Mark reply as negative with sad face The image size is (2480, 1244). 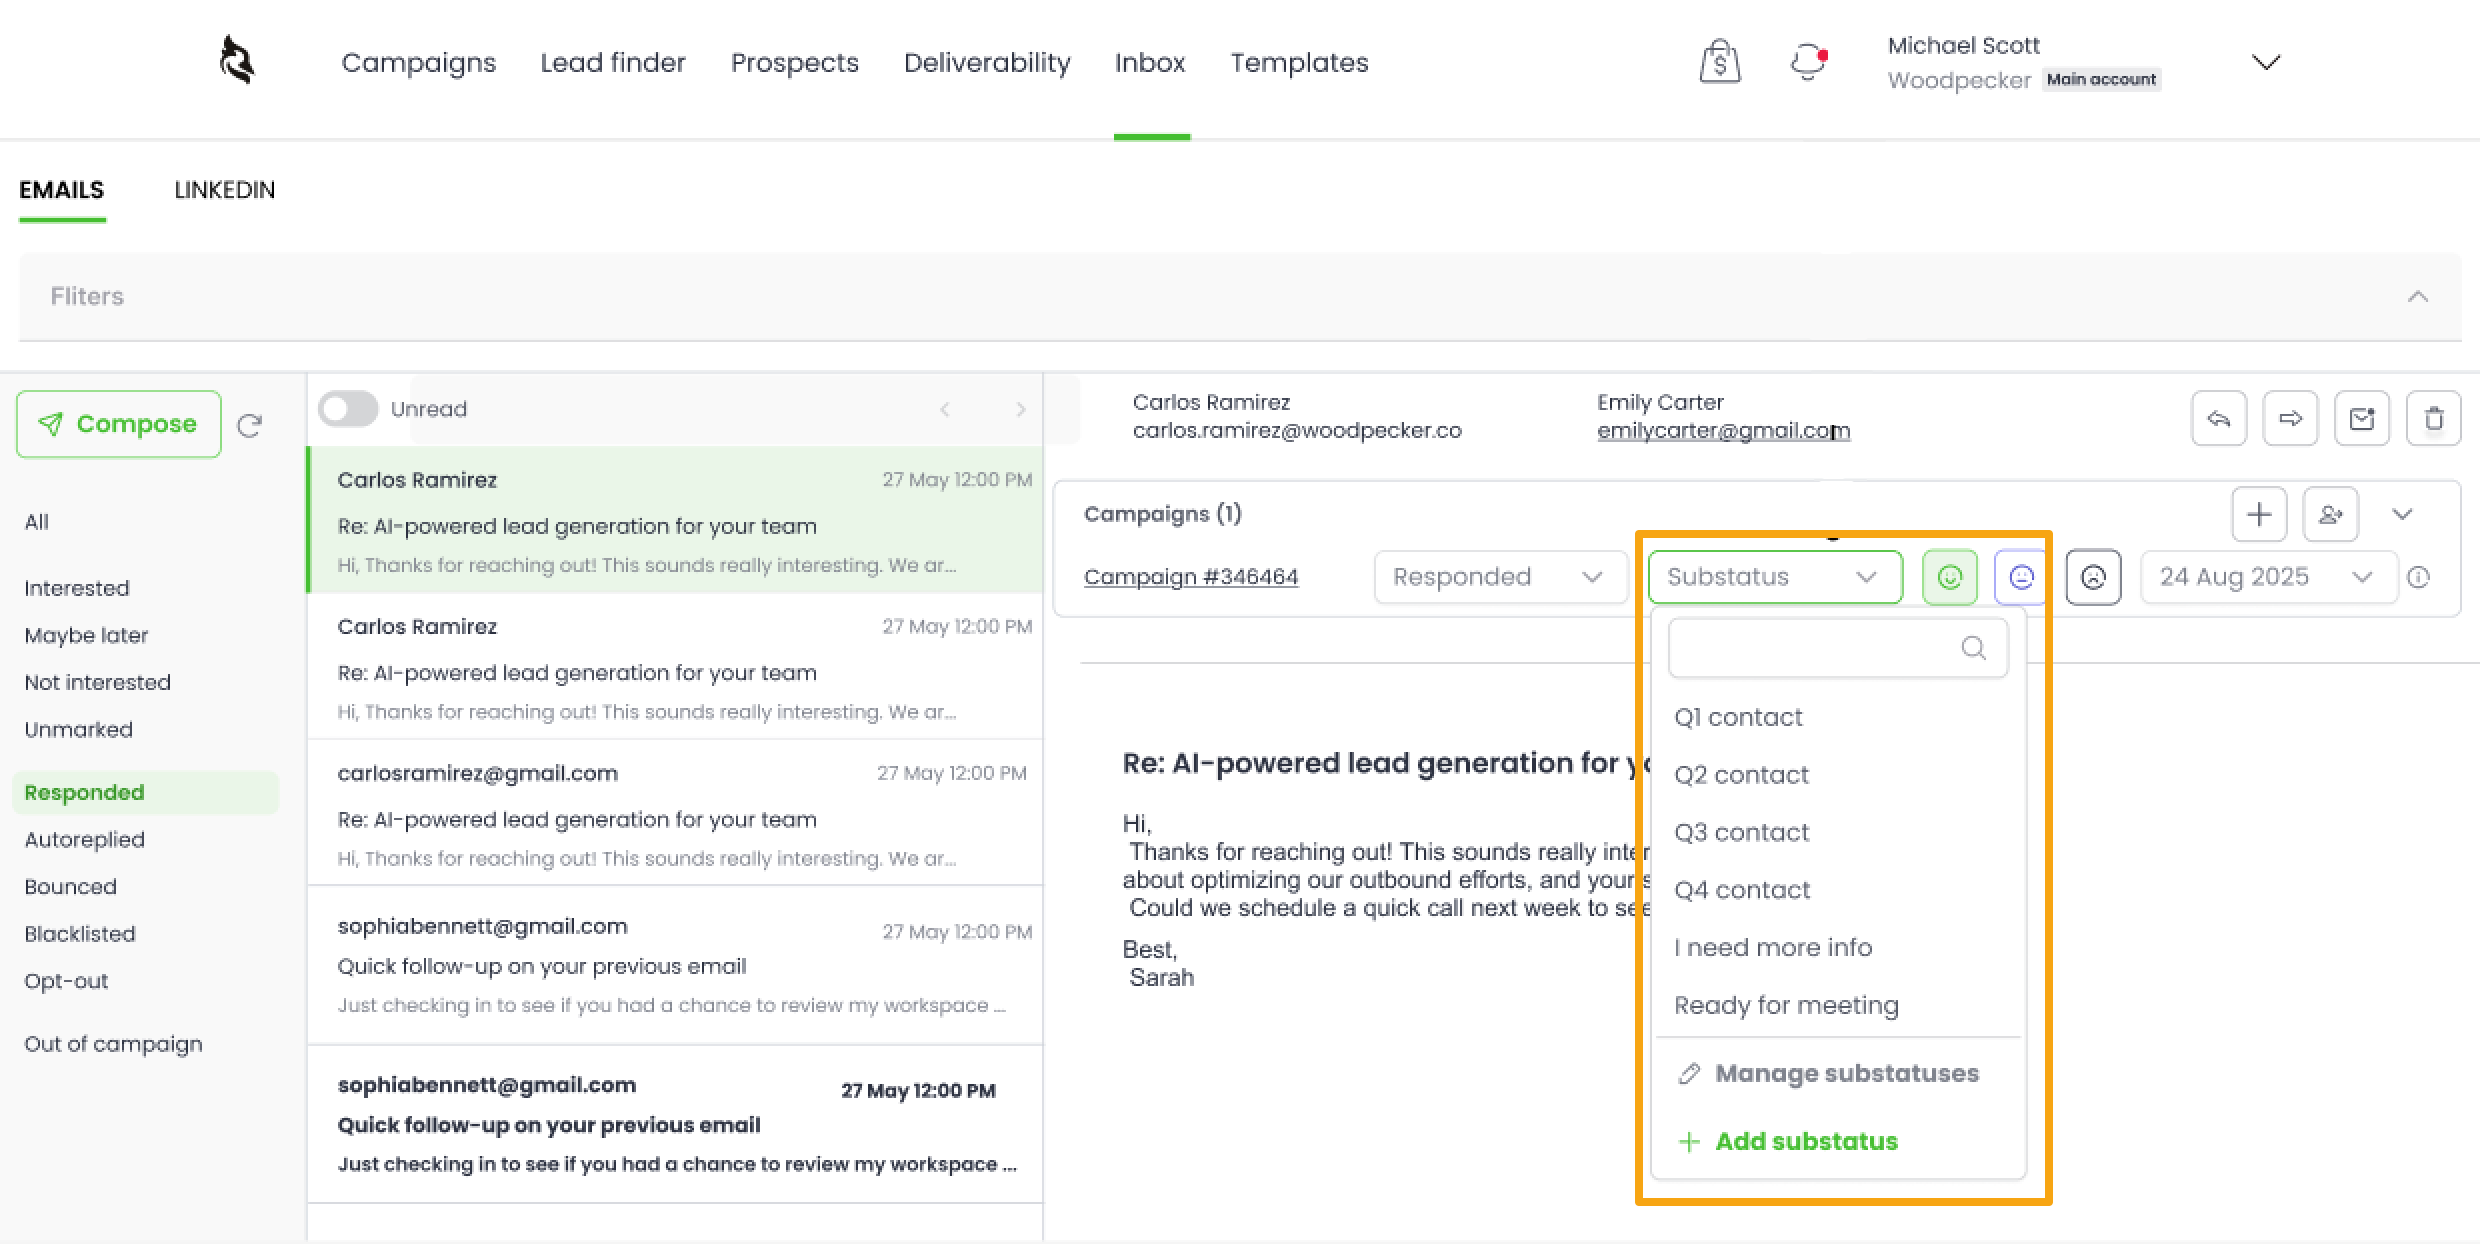(2093, 577)
